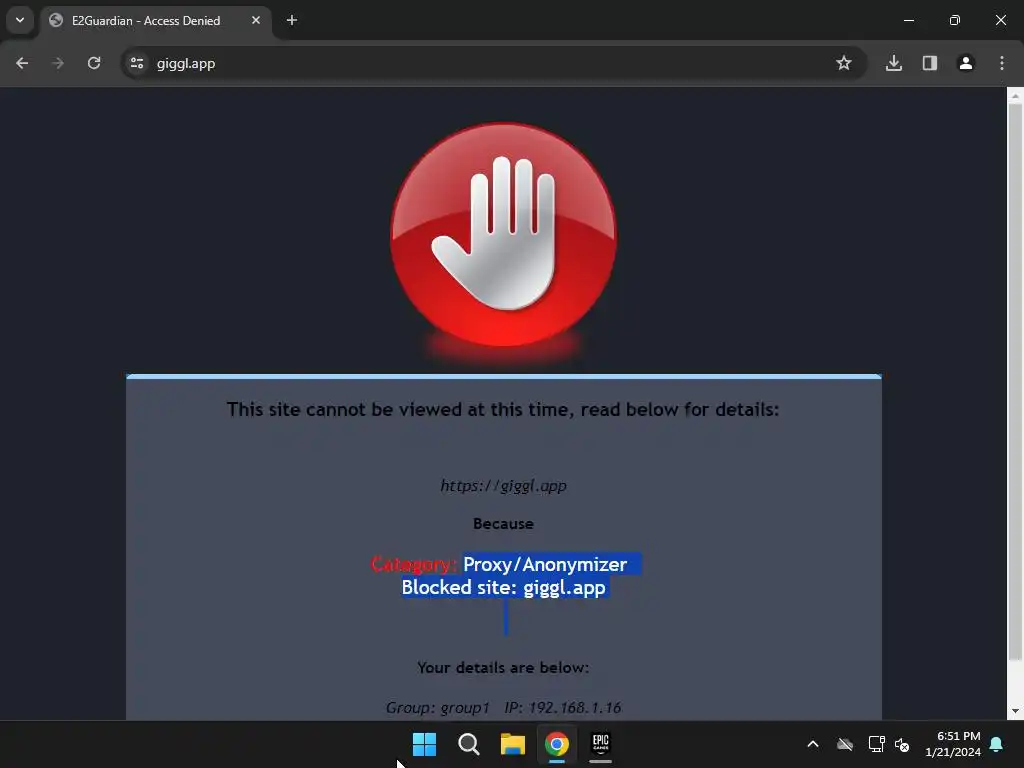The height and width of the screenshot is (768, 1024).
Task: Restore down the Chrome window
Action: tap(955, 20)
